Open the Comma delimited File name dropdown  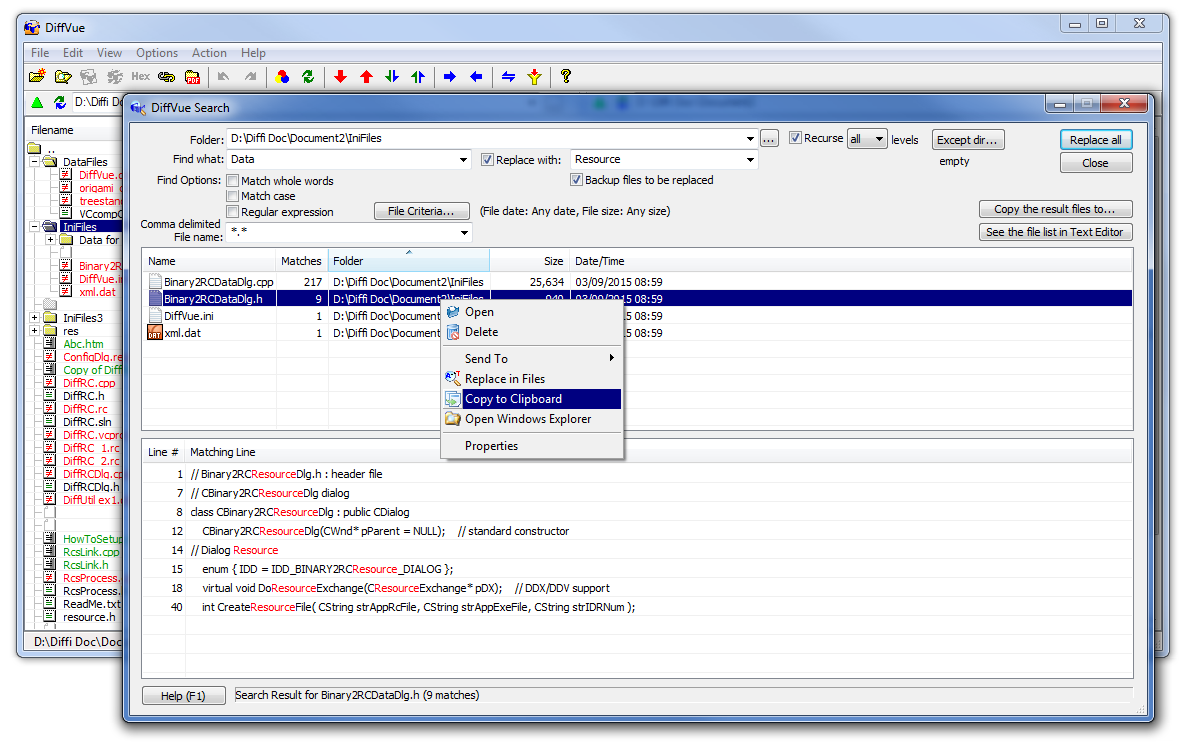point(464,233)
